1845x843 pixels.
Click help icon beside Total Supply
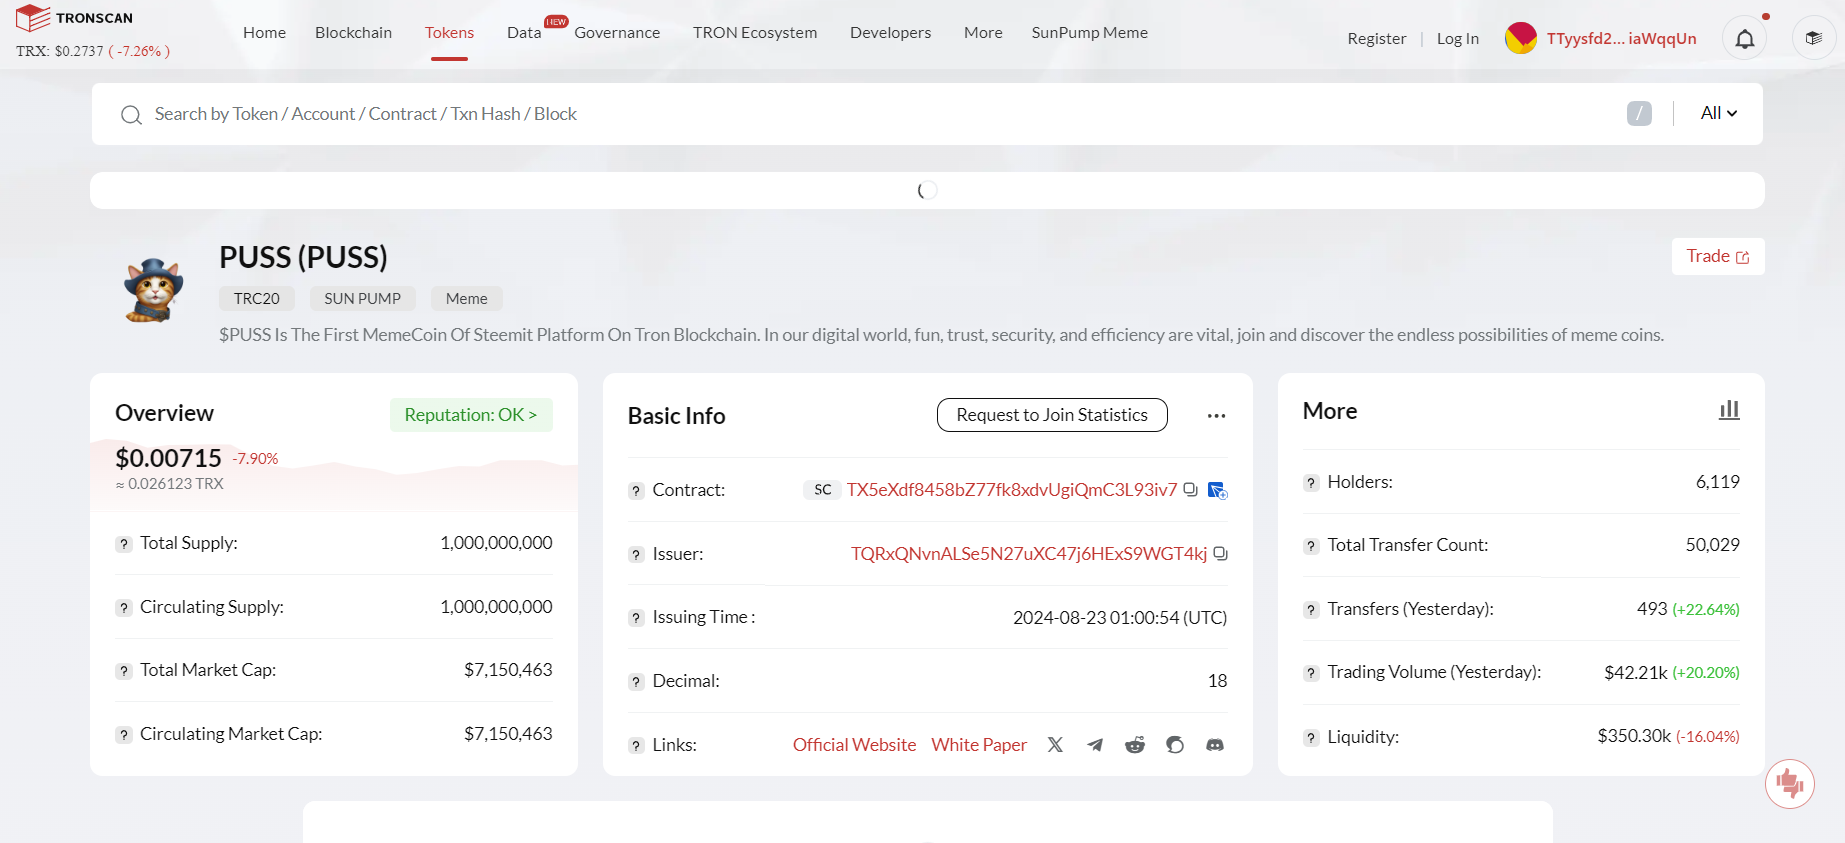coord(124,544)
